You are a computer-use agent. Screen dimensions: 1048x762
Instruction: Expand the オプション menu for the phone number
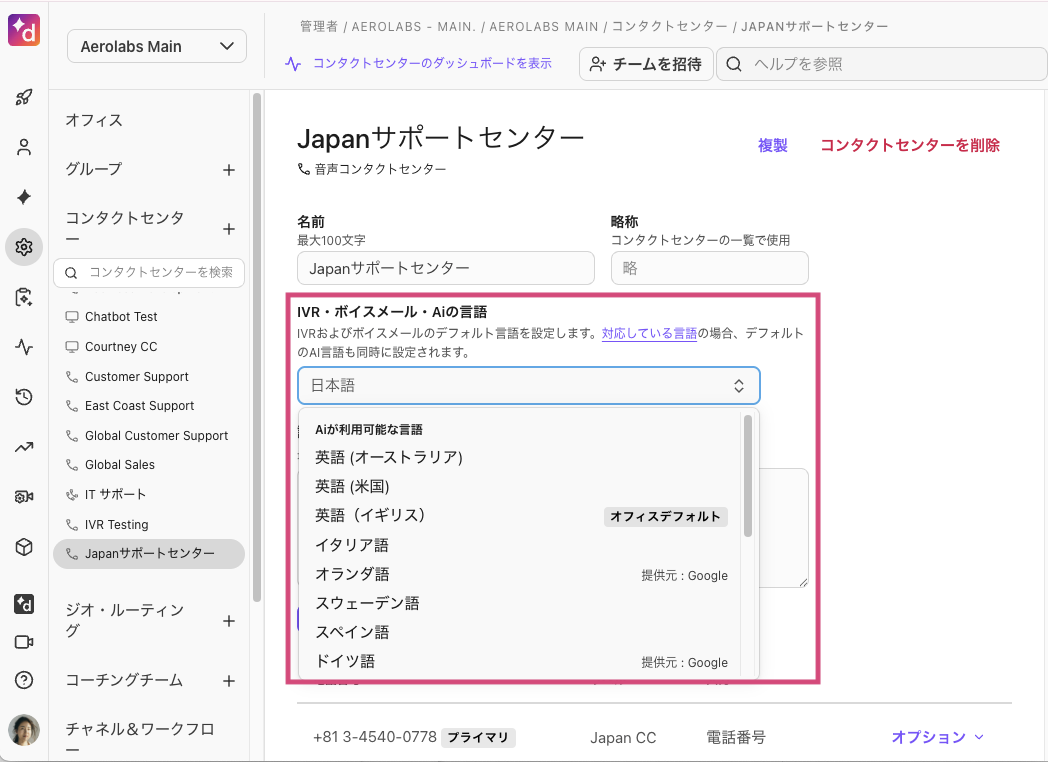coord(938,737)
